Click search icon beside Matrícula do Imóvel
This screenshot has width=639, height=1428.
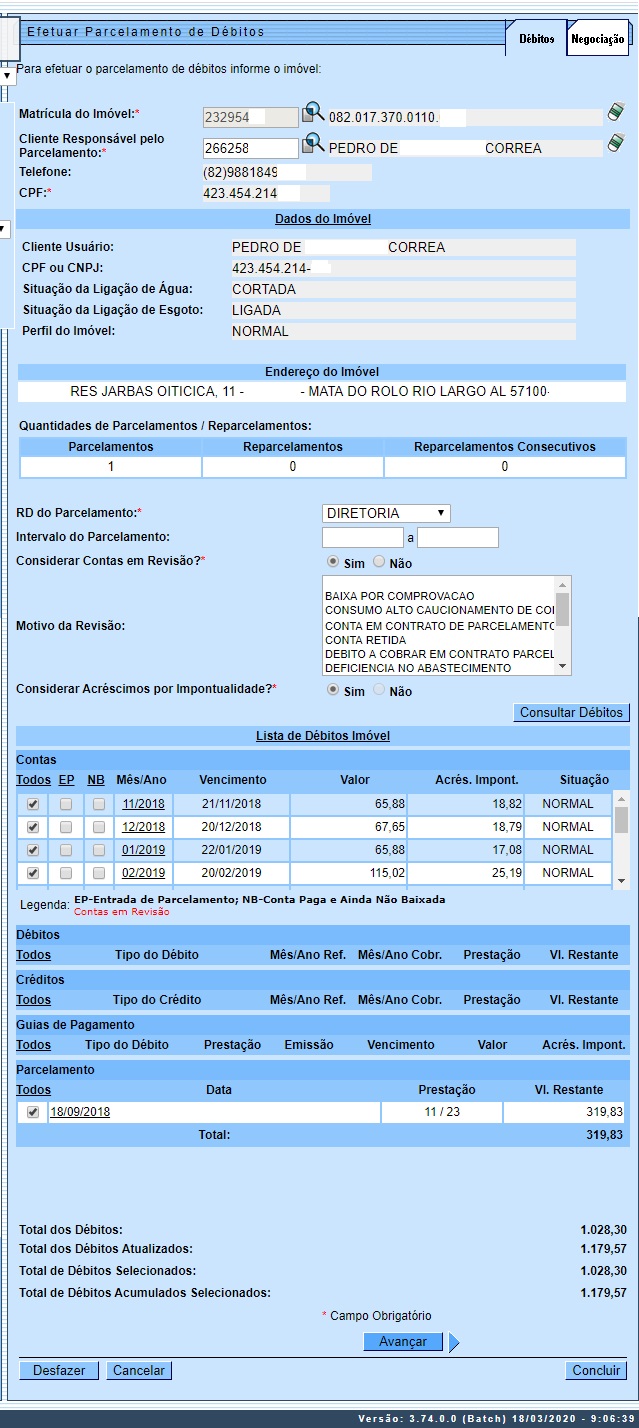click(x=314, y=114)
